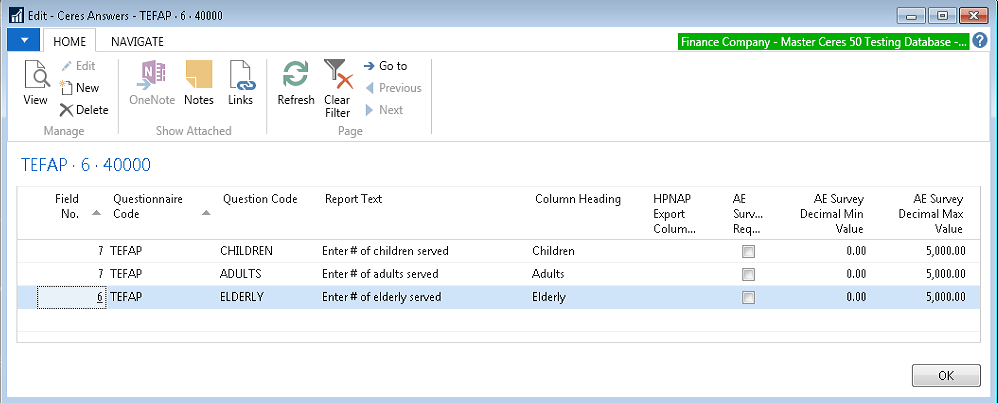Open the Links icon

click(240, 82)
